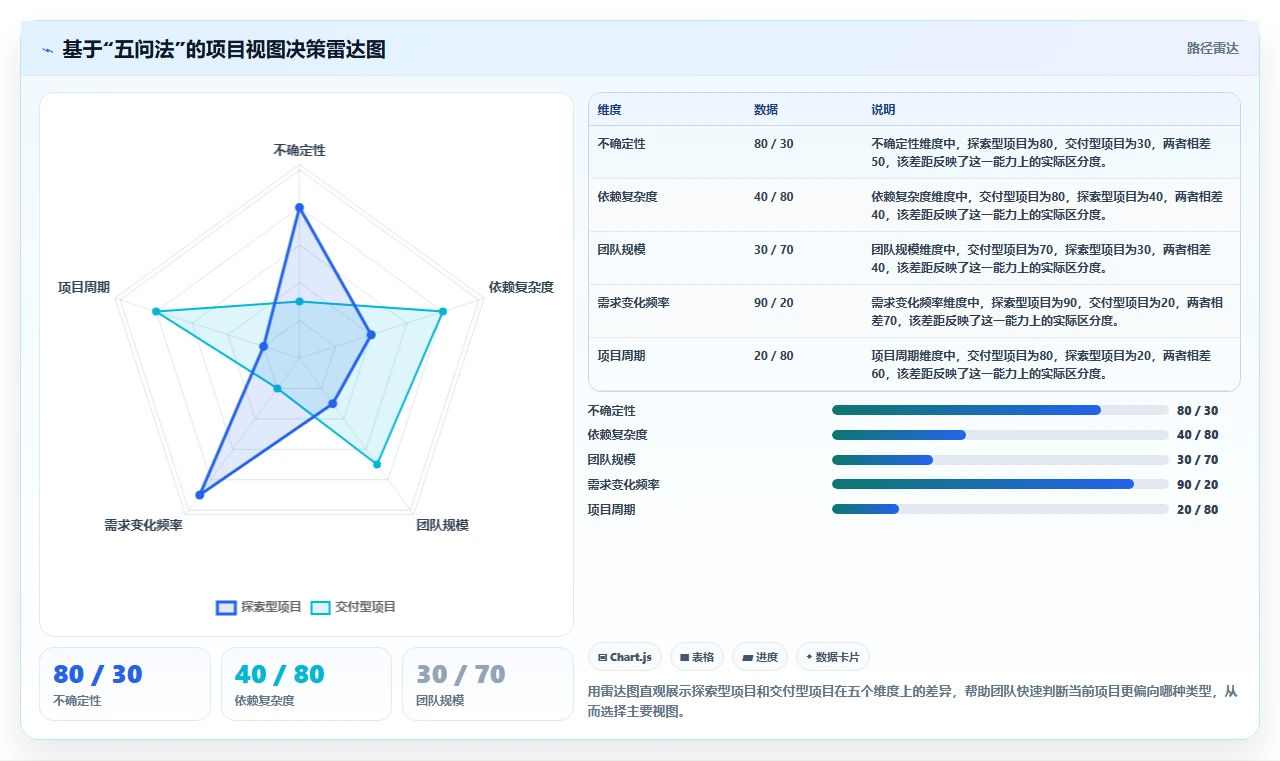Open the 30 / 70 团队规模 data card
The width and height of the screenshot is (1280, 761).
488,684
